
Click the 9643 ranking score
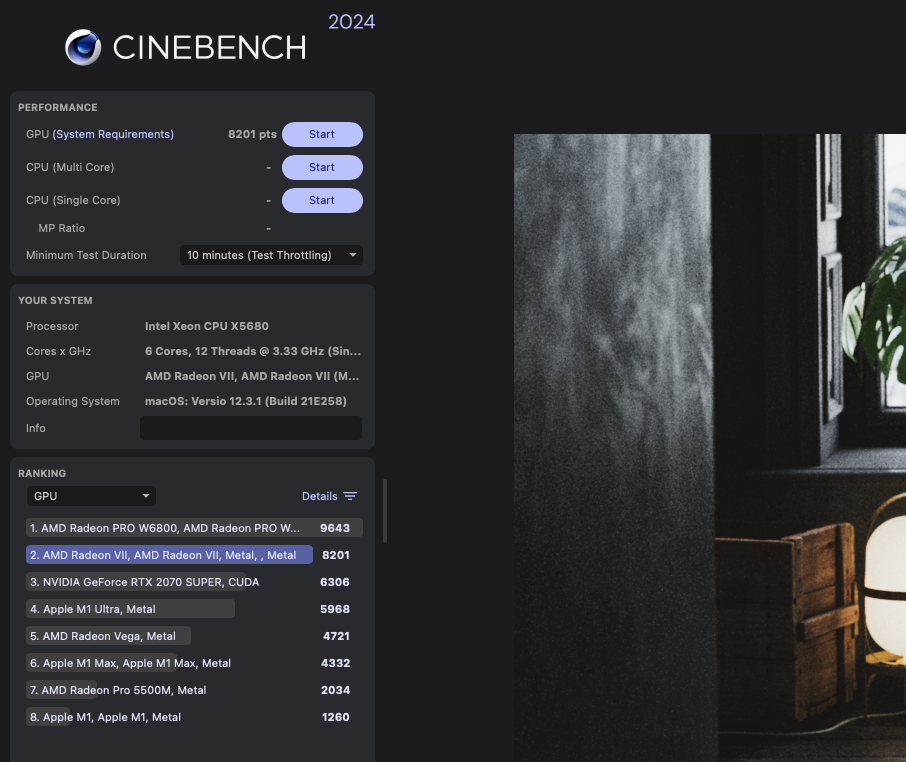pos(335,528)
